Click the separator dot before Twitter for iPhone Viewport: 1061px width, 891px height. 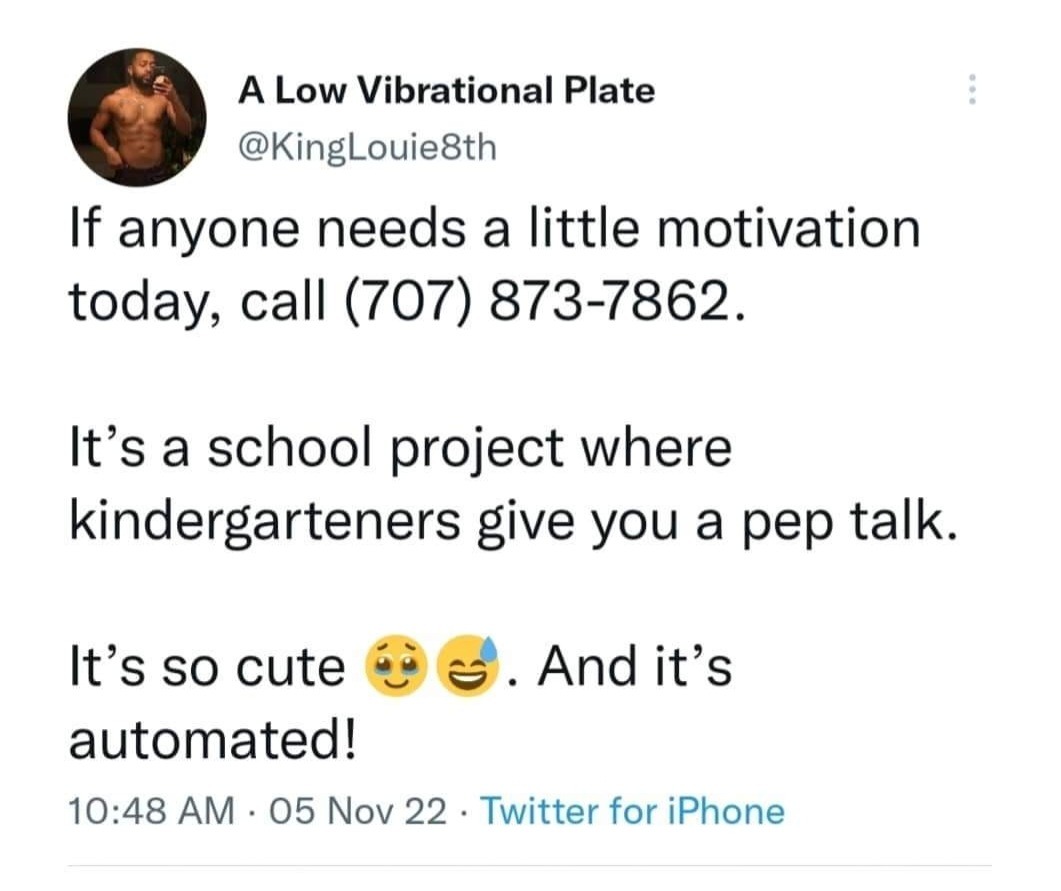462,813
